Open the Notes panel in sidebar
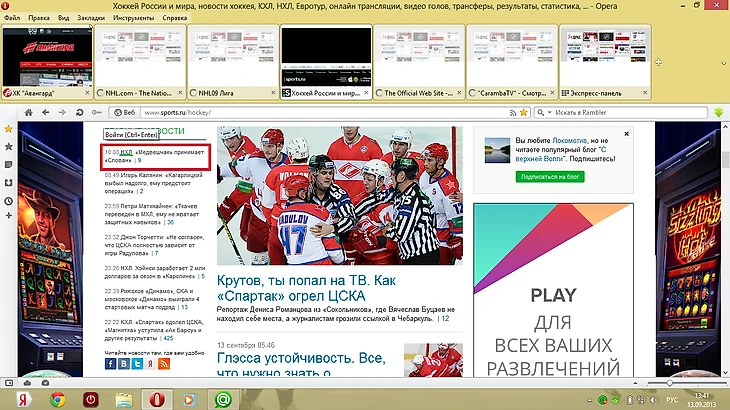 (9, 165)
